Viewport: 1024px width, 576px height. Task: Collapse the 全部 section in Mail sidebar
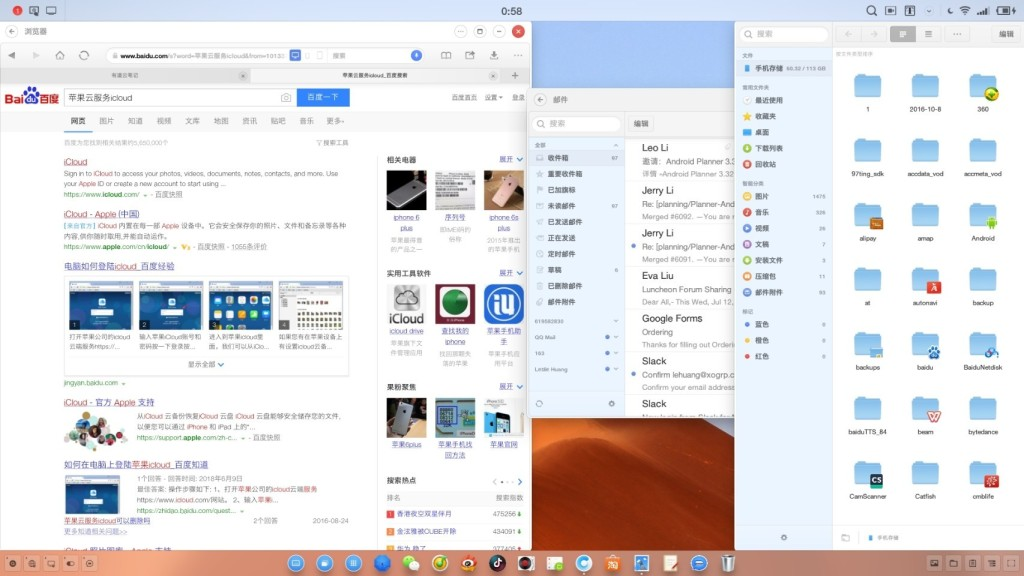pyautogui.click(x=615, y=145)
